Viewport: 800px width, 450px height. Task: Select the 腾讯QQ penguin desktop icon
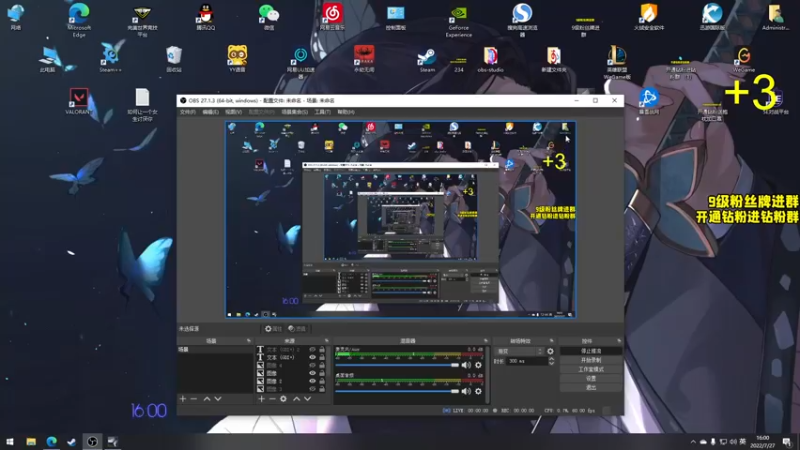tap(206, 17)
